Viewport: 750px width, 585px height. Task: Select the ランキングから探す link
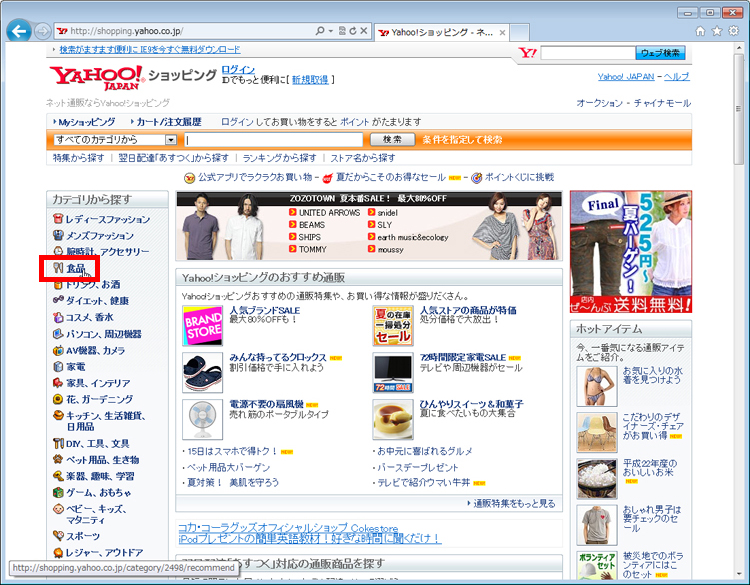279,158
